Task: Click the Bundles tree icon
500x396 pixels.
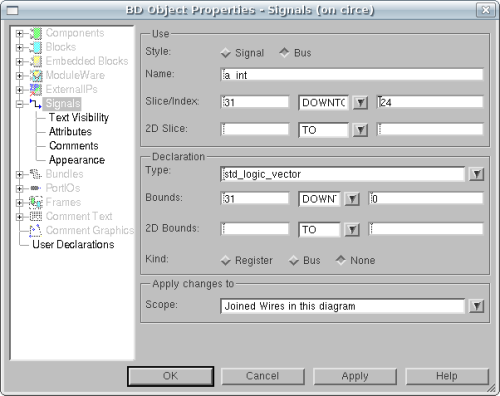Action: click(36, 174)
